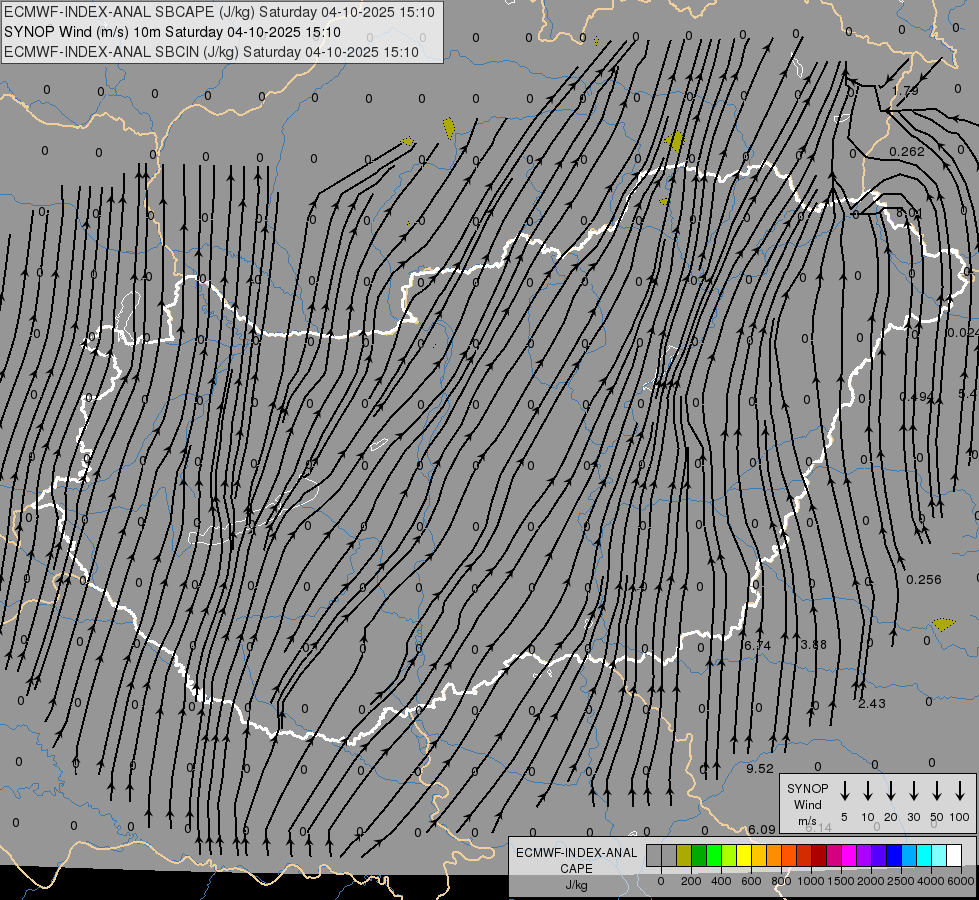
Task: Click the '1000' tick on CAPE scale
Action: 810,881
